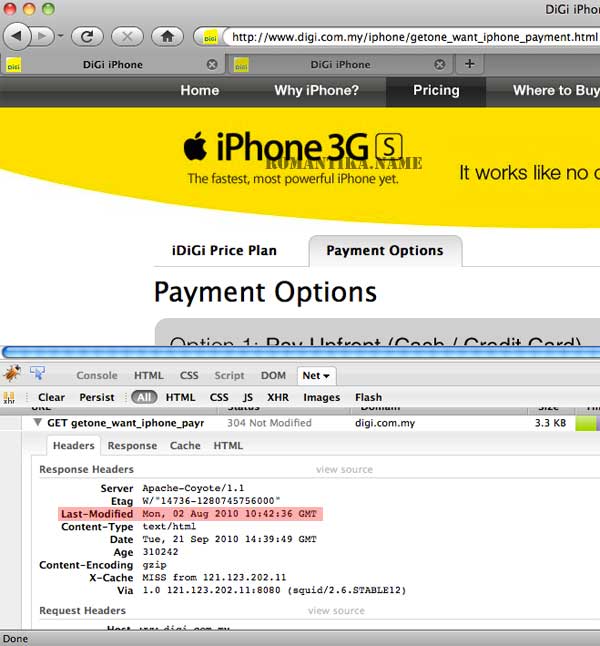This screenshot has height=646, width=600.
Task: Select the HTML sub-tab of the request
Action: pyautogui.click(x=228, y=445)
